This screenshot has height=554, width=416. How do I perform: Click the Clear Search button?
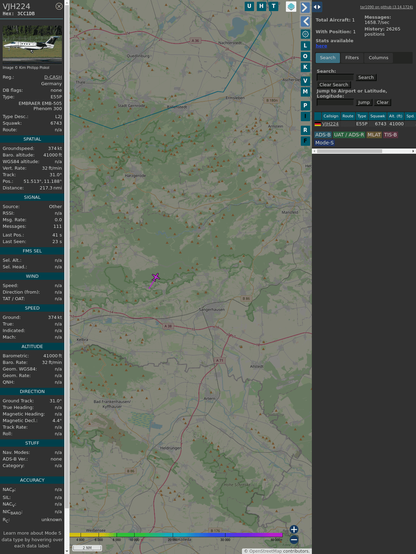[334, 85]
